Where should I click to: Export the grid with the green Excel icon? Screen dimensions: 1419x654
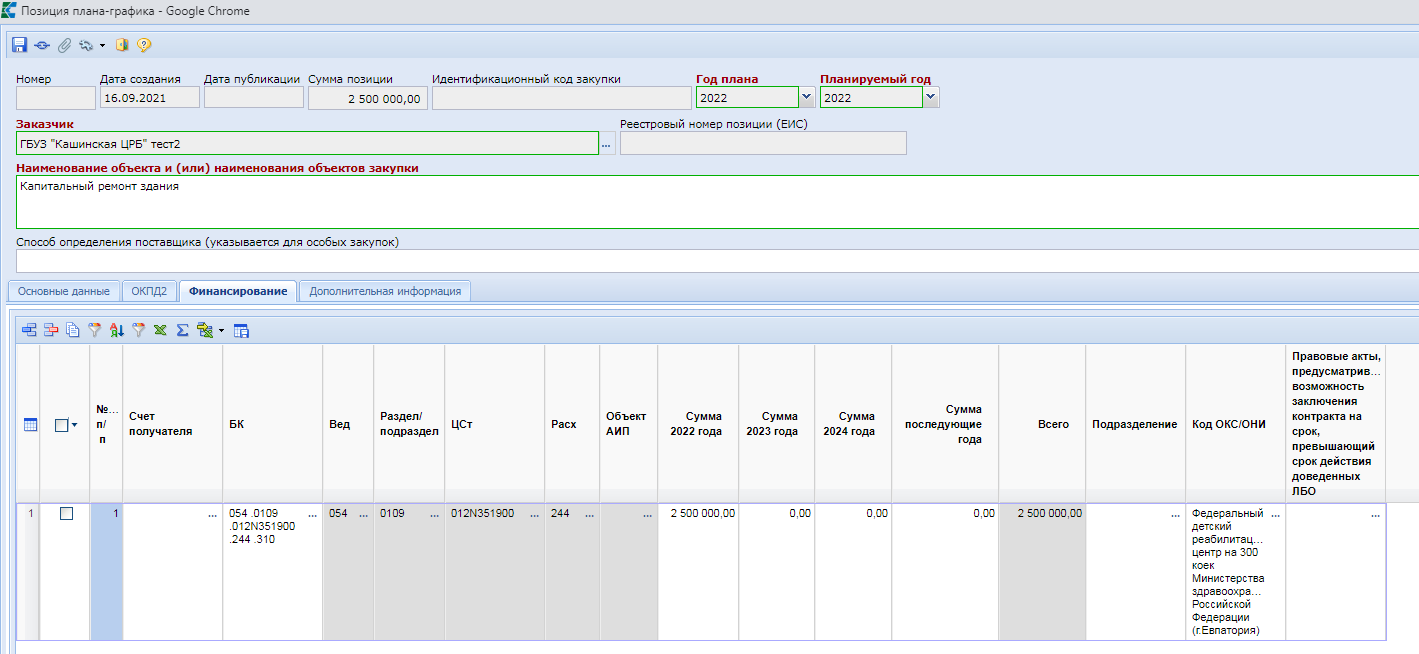(x=160, y=330)
